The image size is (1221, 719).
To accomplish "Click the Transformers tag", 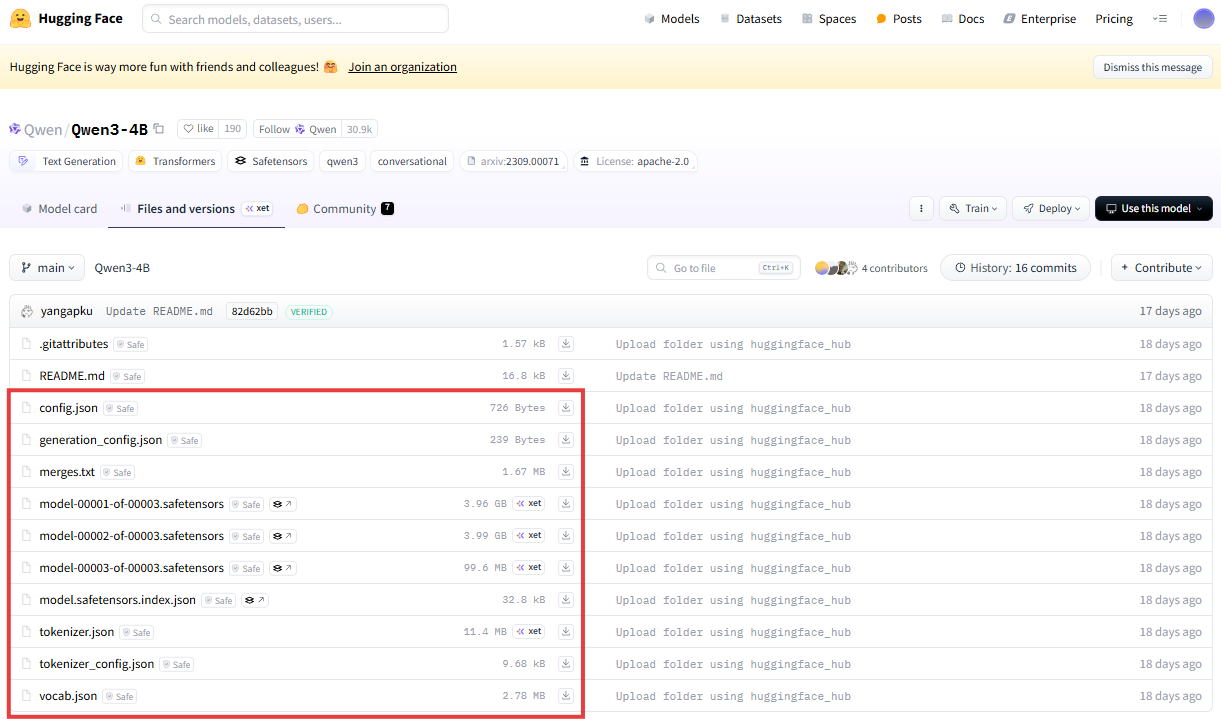I will 175,161.
